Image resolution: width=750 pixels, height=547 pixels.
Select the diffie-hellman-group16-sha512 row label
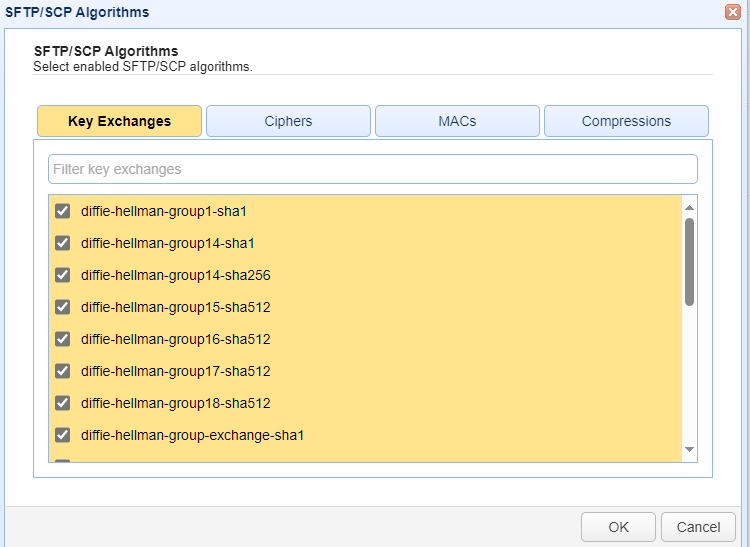[x=175, y=339]
